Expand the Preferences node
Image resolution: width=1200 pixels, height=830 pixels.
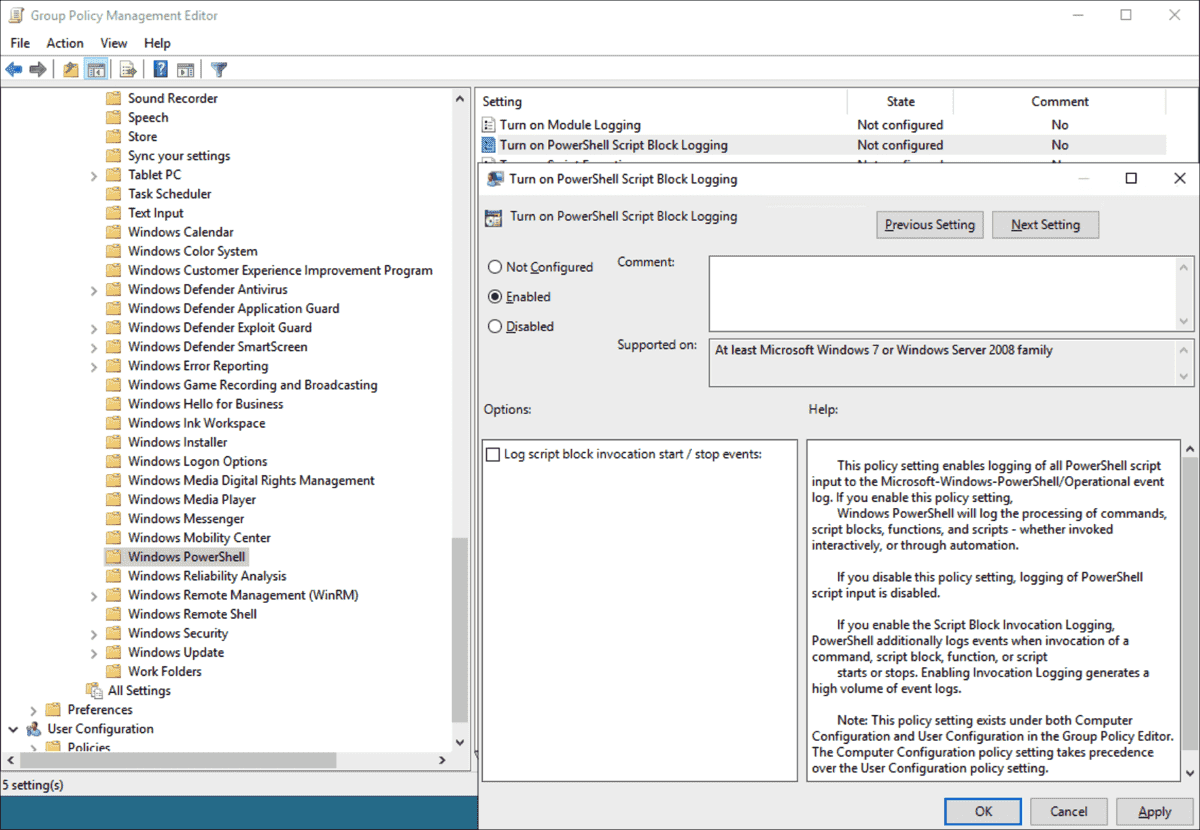[x=33, y=709]
